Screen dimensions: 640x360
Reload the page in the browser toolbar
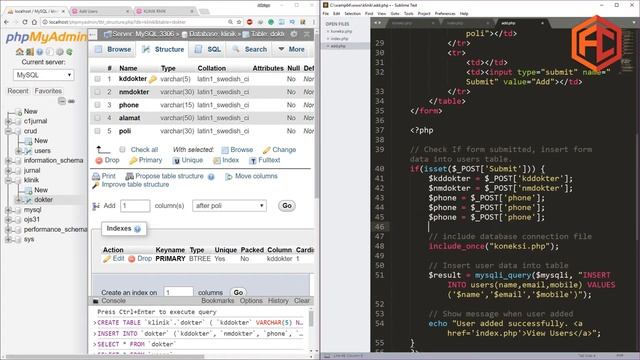click(25, 22)
